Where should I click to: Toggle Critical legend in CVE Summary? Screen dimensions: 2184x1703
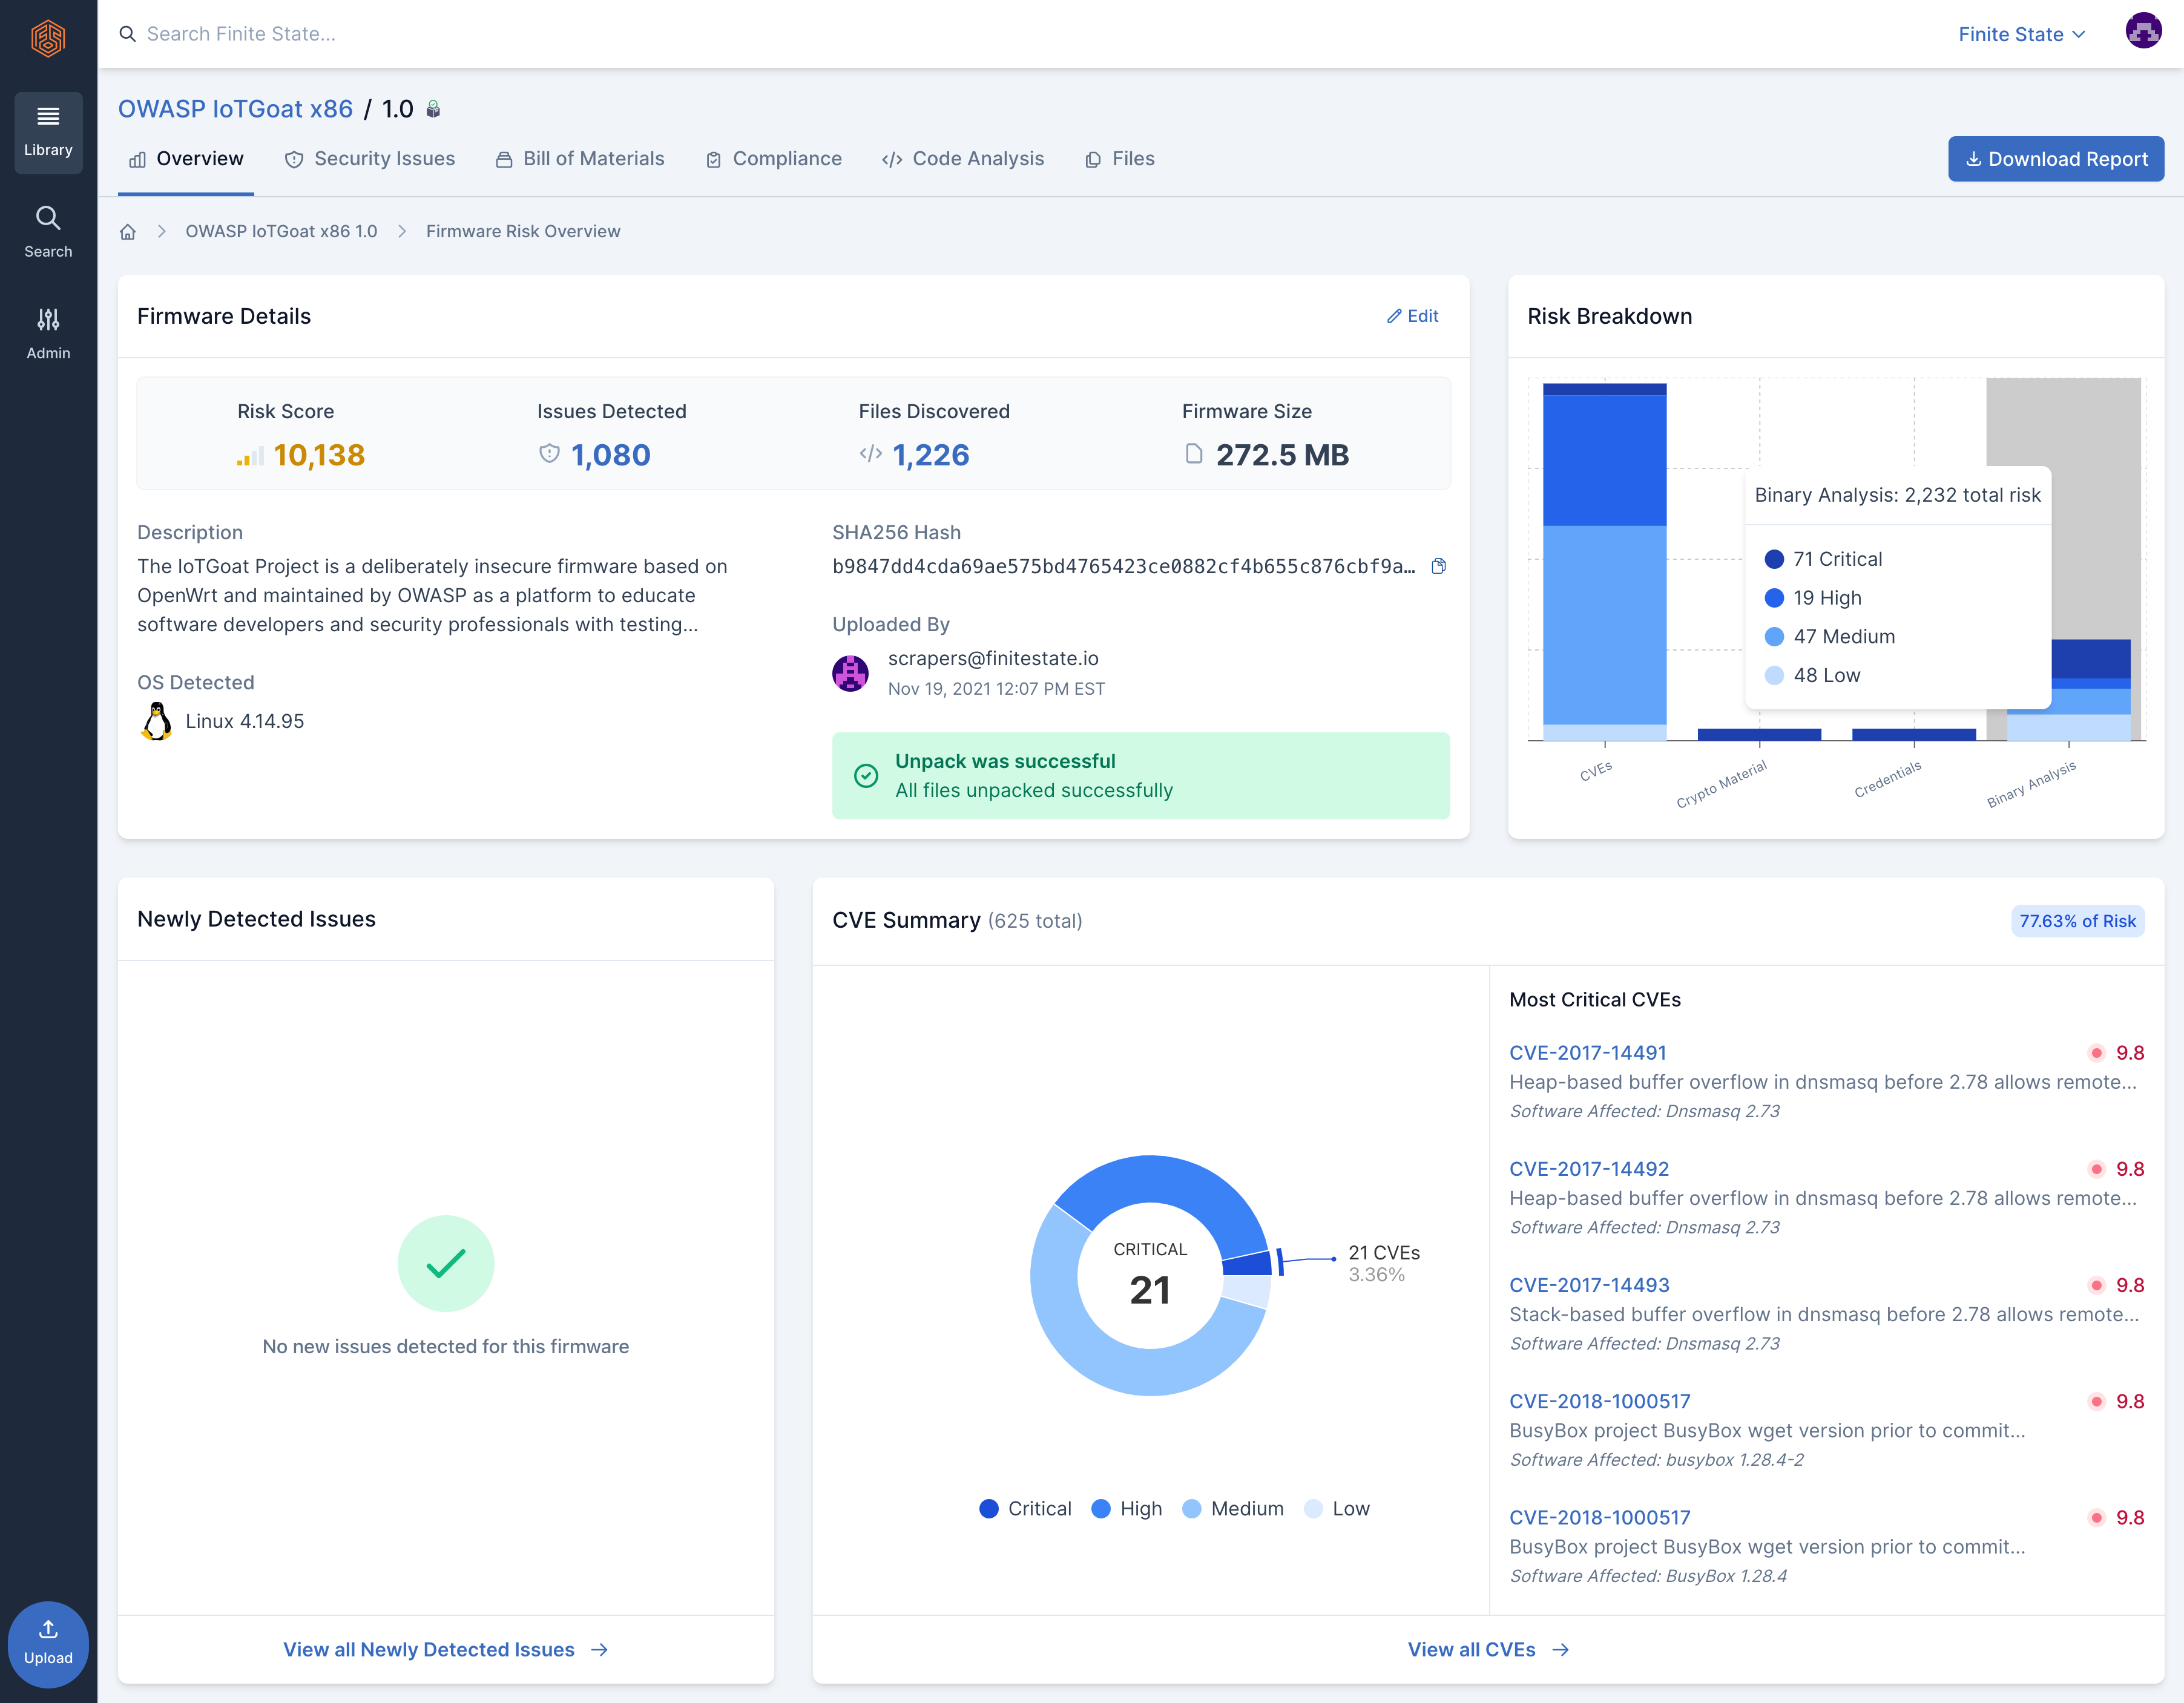pyautogui.click(x=1025, y=1508)
